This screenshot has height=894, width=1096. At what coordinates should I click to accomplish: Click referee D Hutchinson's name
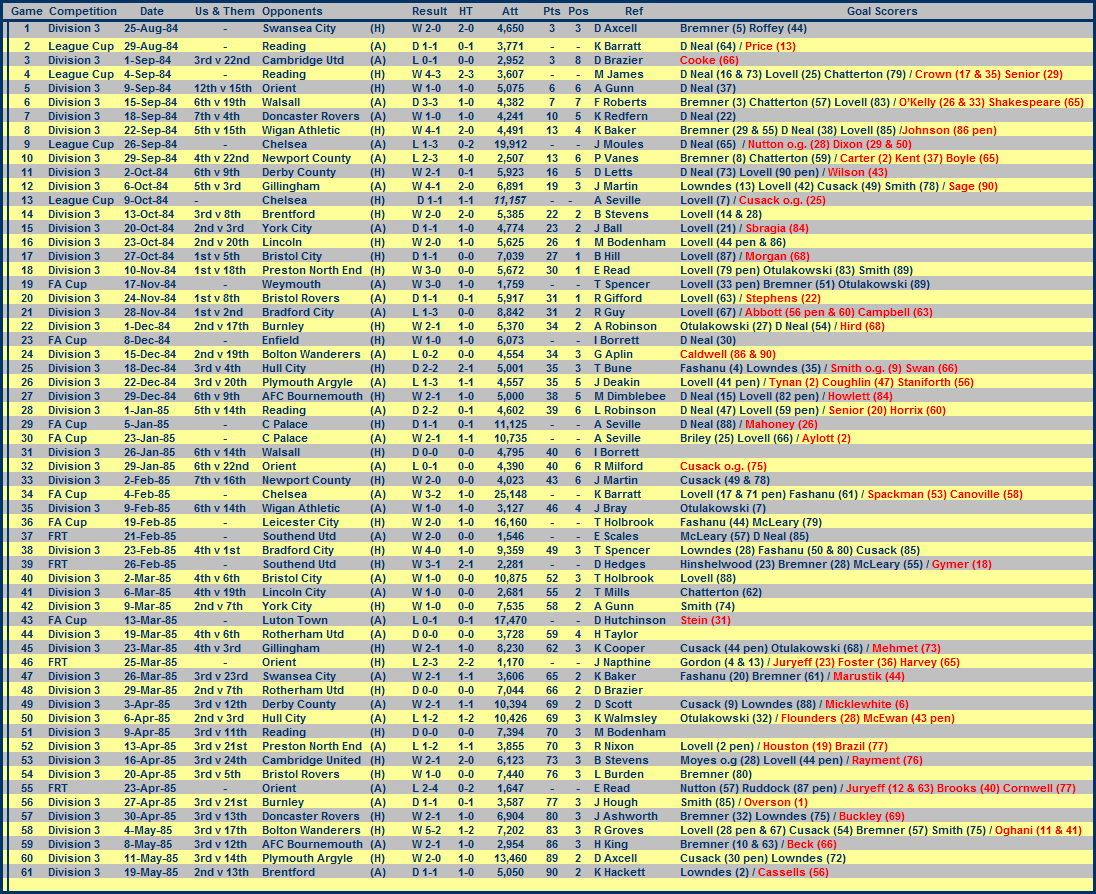[630, 620]
